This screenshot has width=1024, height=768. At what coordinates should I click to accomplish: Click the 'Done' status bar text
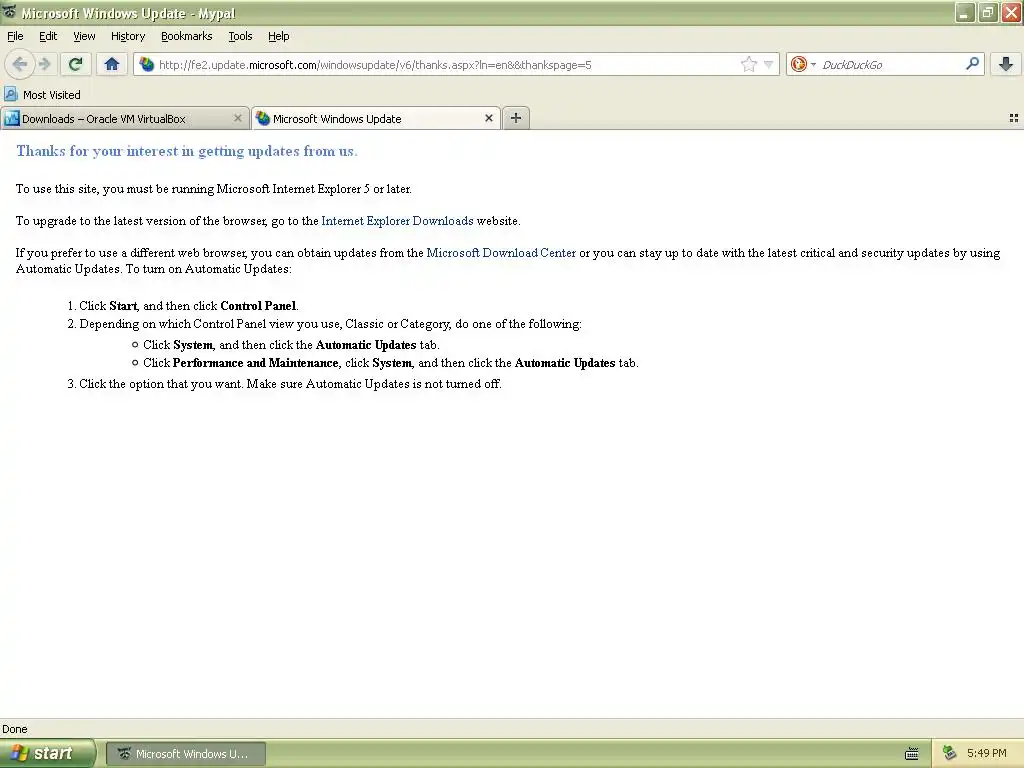click(x=14, y=729)
